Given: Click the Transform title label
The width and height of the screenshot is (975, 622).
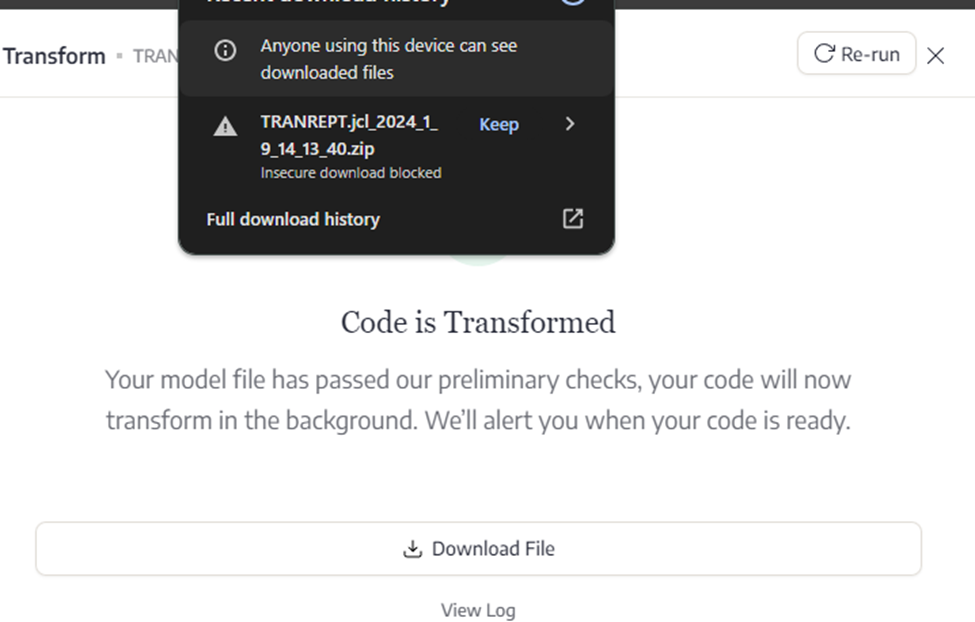Looking at the screenshot, I should coord(54,56).
